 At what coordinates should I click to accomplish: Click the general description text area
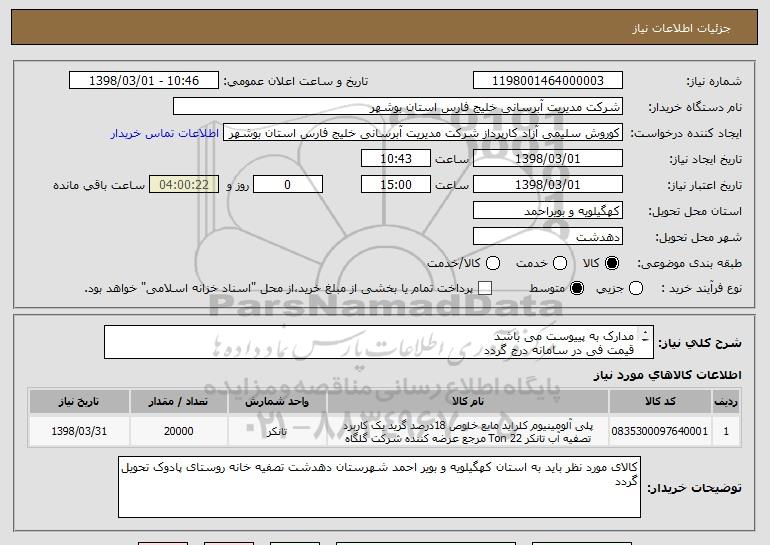point(379,342)
